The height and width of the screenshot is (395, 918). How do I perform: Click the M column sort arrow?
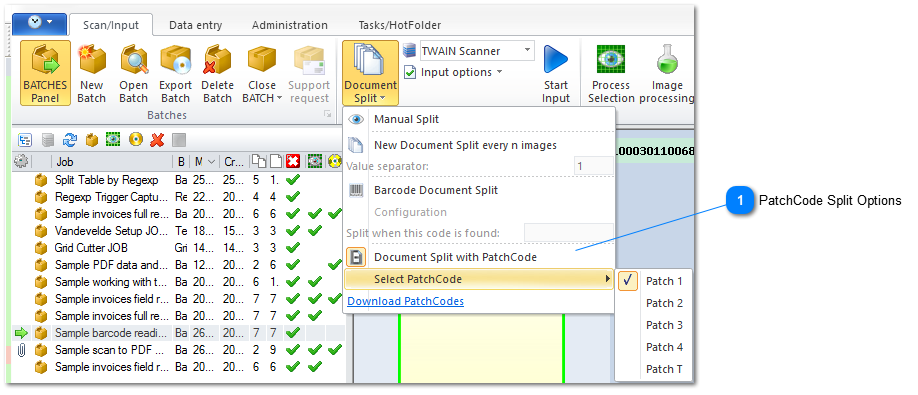(211, 162)
